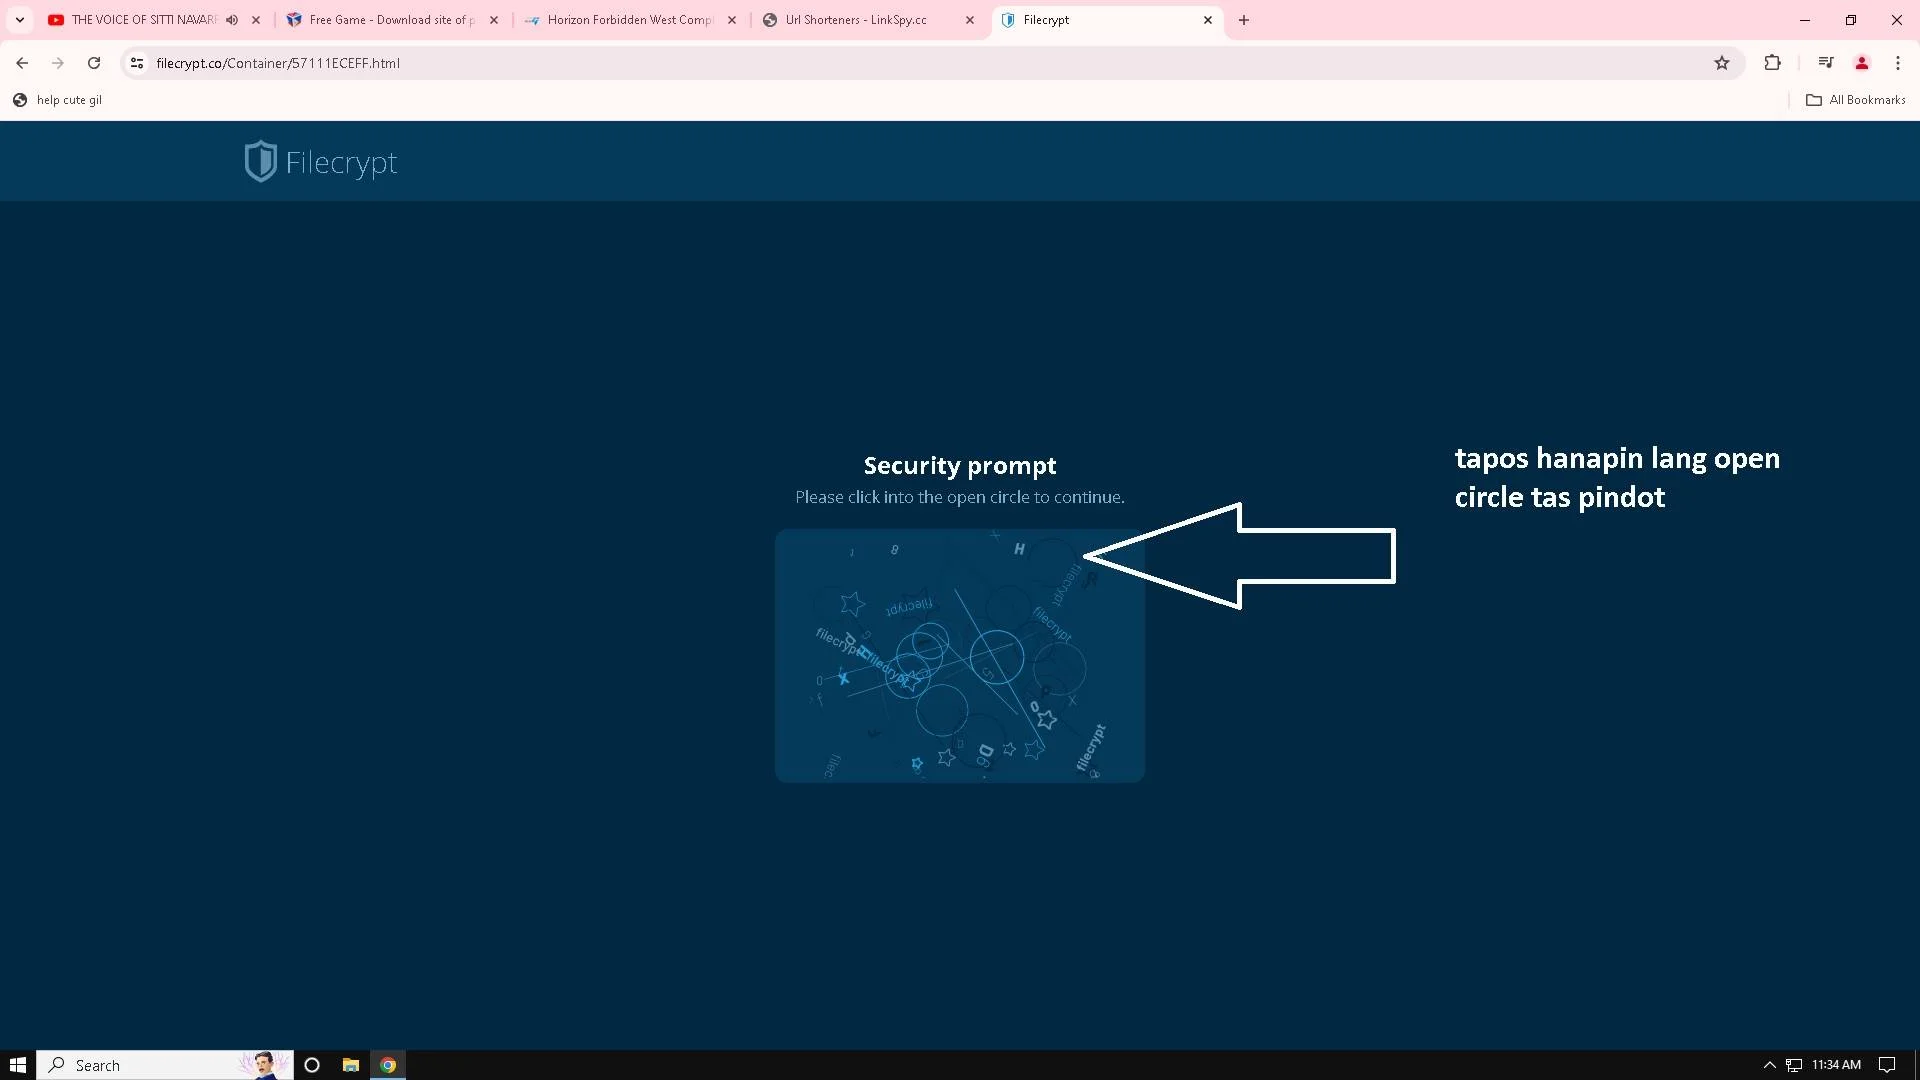1920x1080 pixels.
Task: Switch to Url Shorteners LinkSpy tab
Action: 855,20
